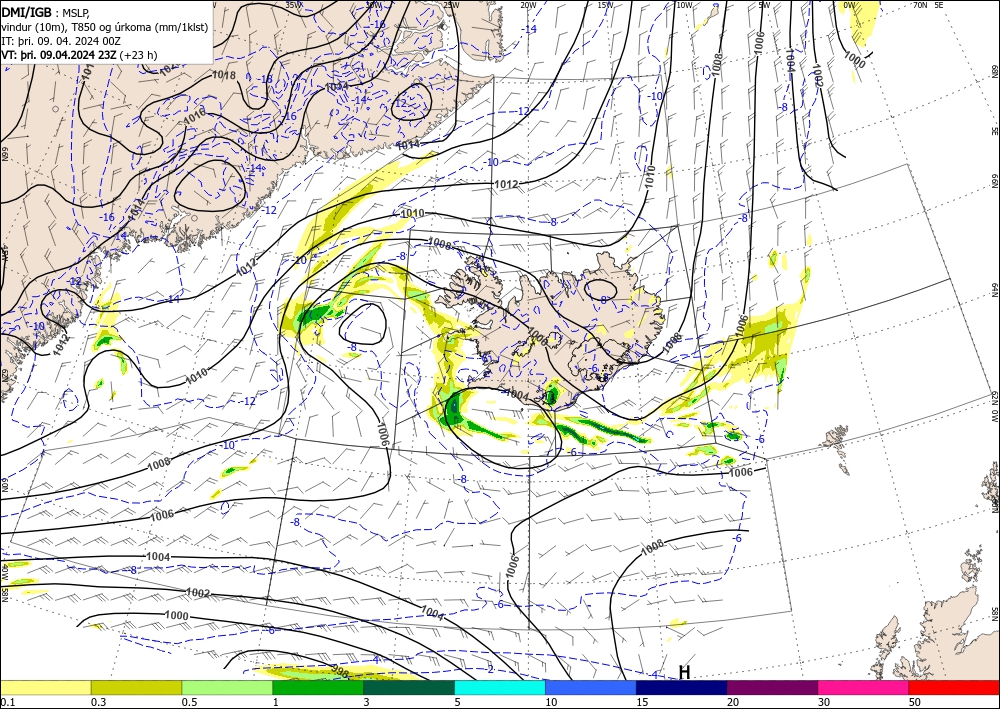
Task: Click the '-18' temperature contour label
Action: click(266, 80)
